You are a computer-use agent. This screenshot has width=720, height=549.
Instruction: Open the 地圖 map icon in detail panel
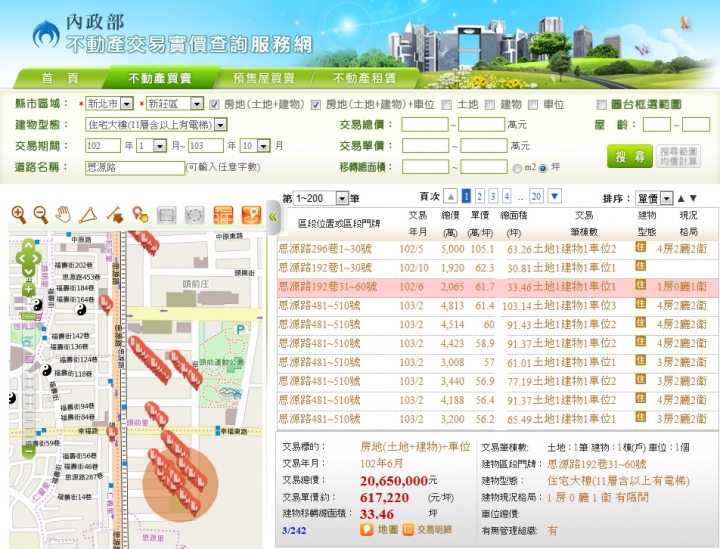[366, 529]
